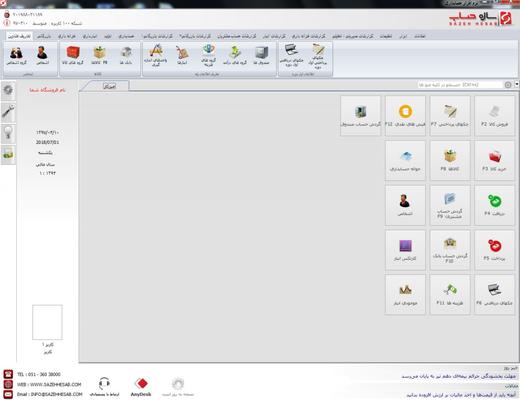
Task: Open the purple Warehouse Kardex tile
Action: [x=405, y=250]
